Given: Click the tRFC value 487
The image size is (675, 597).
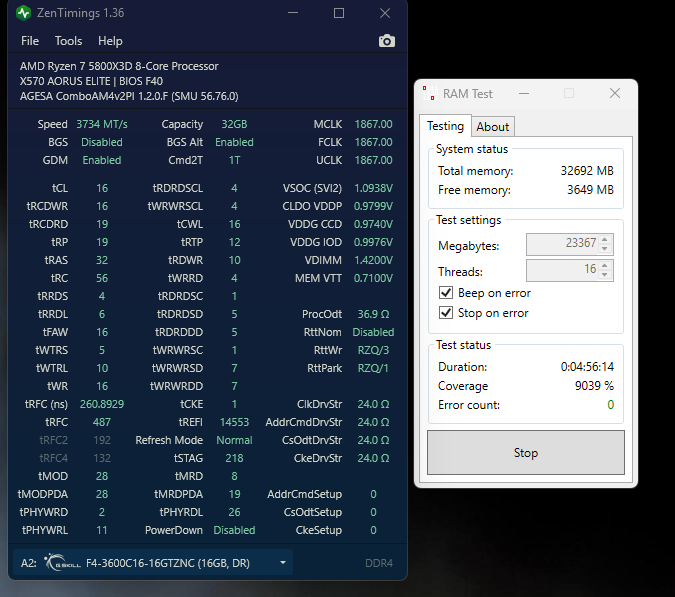Looking at the screenshot, I should (102, 422).
